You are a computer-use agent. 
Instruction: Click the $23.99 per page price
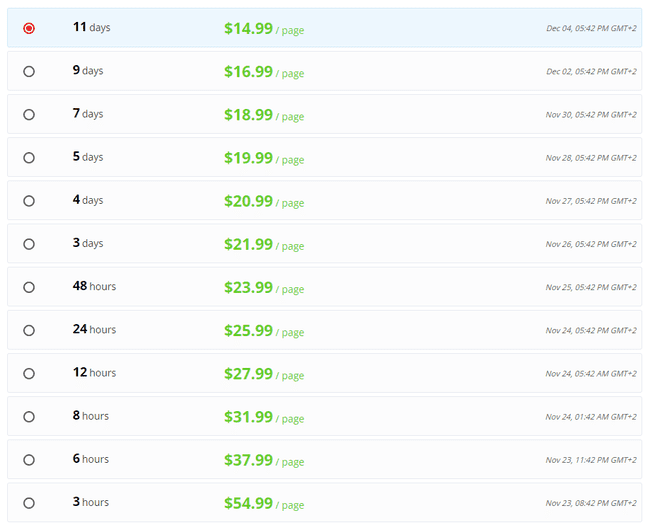(264, 288)
